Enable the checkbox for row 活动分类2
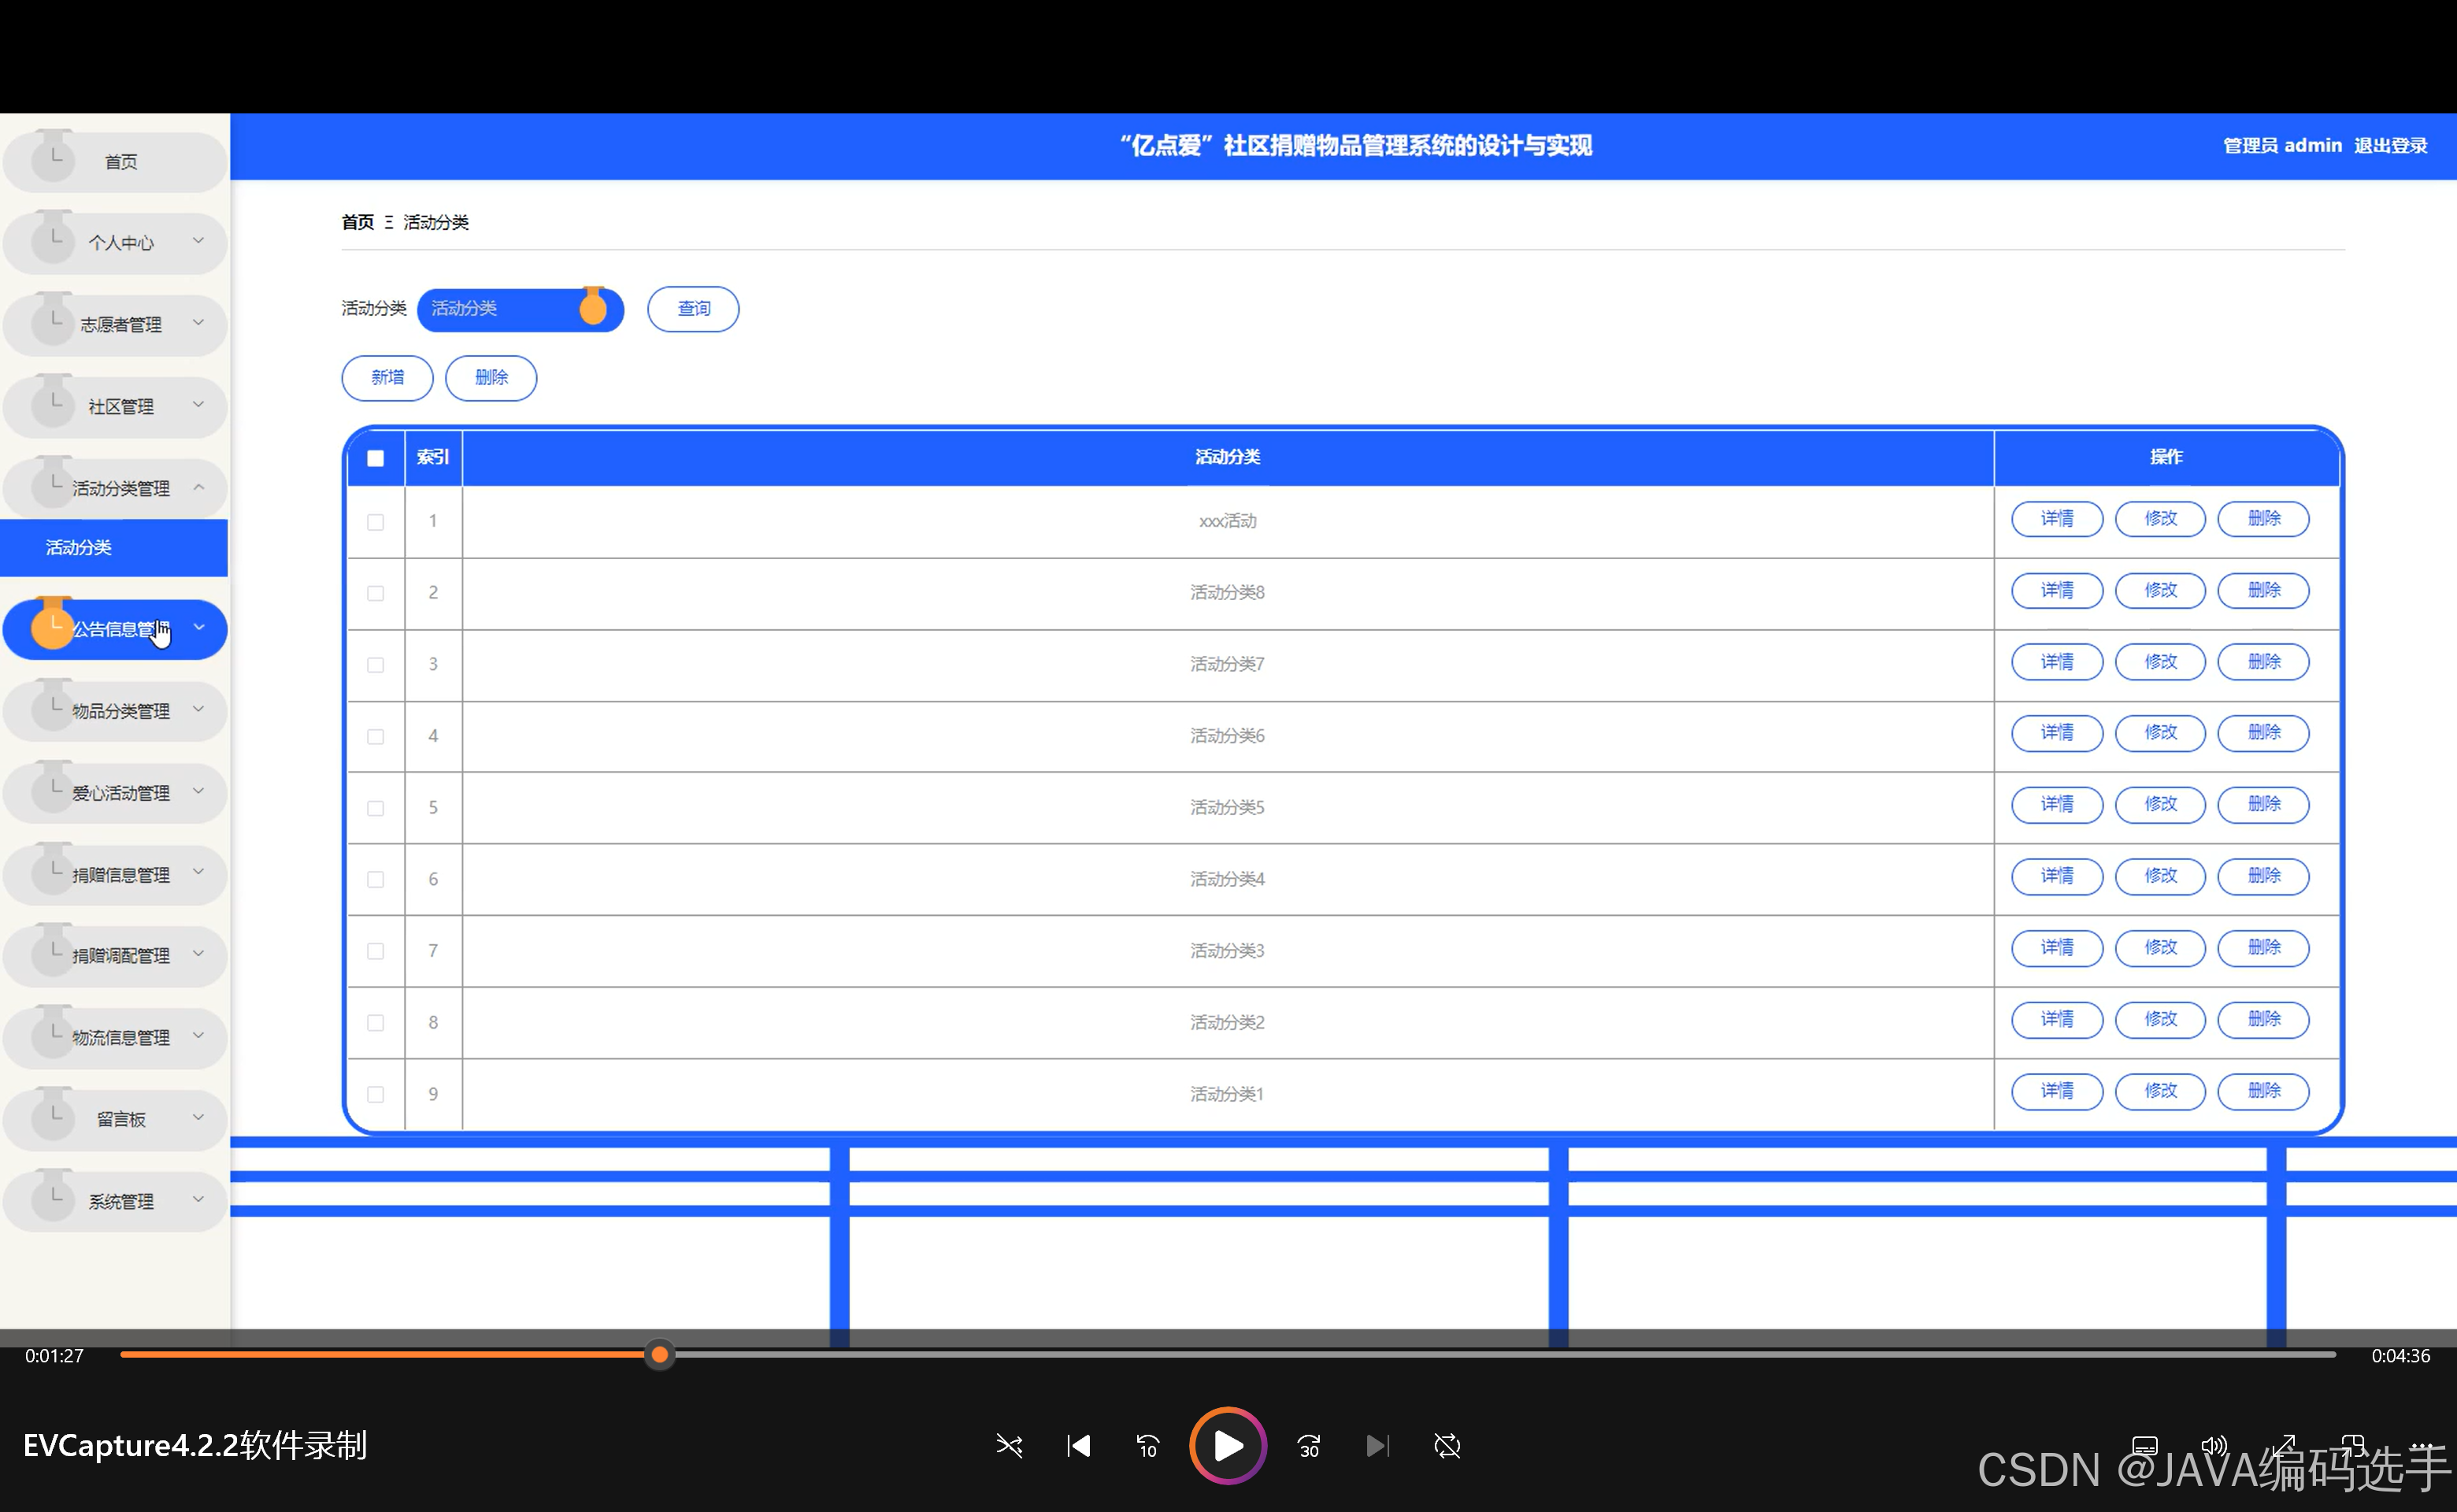This screenshot has height=1512, width=2457. (x=376, y=1023)
